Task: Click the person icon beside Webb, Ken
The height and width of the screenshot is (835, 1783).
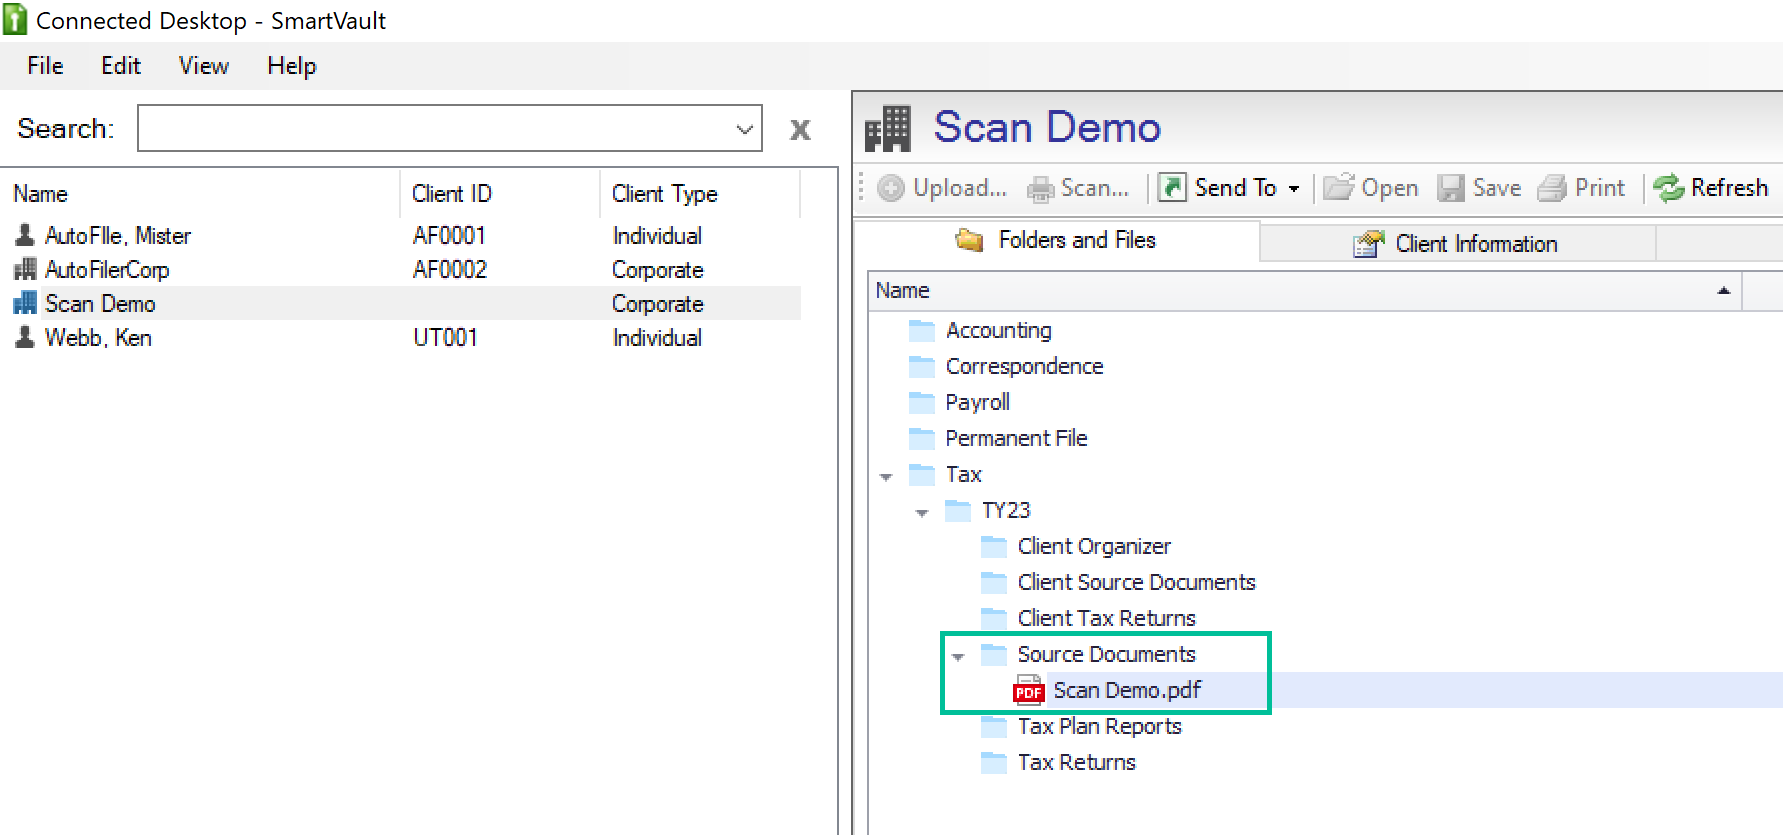Action: coord(25,337)
